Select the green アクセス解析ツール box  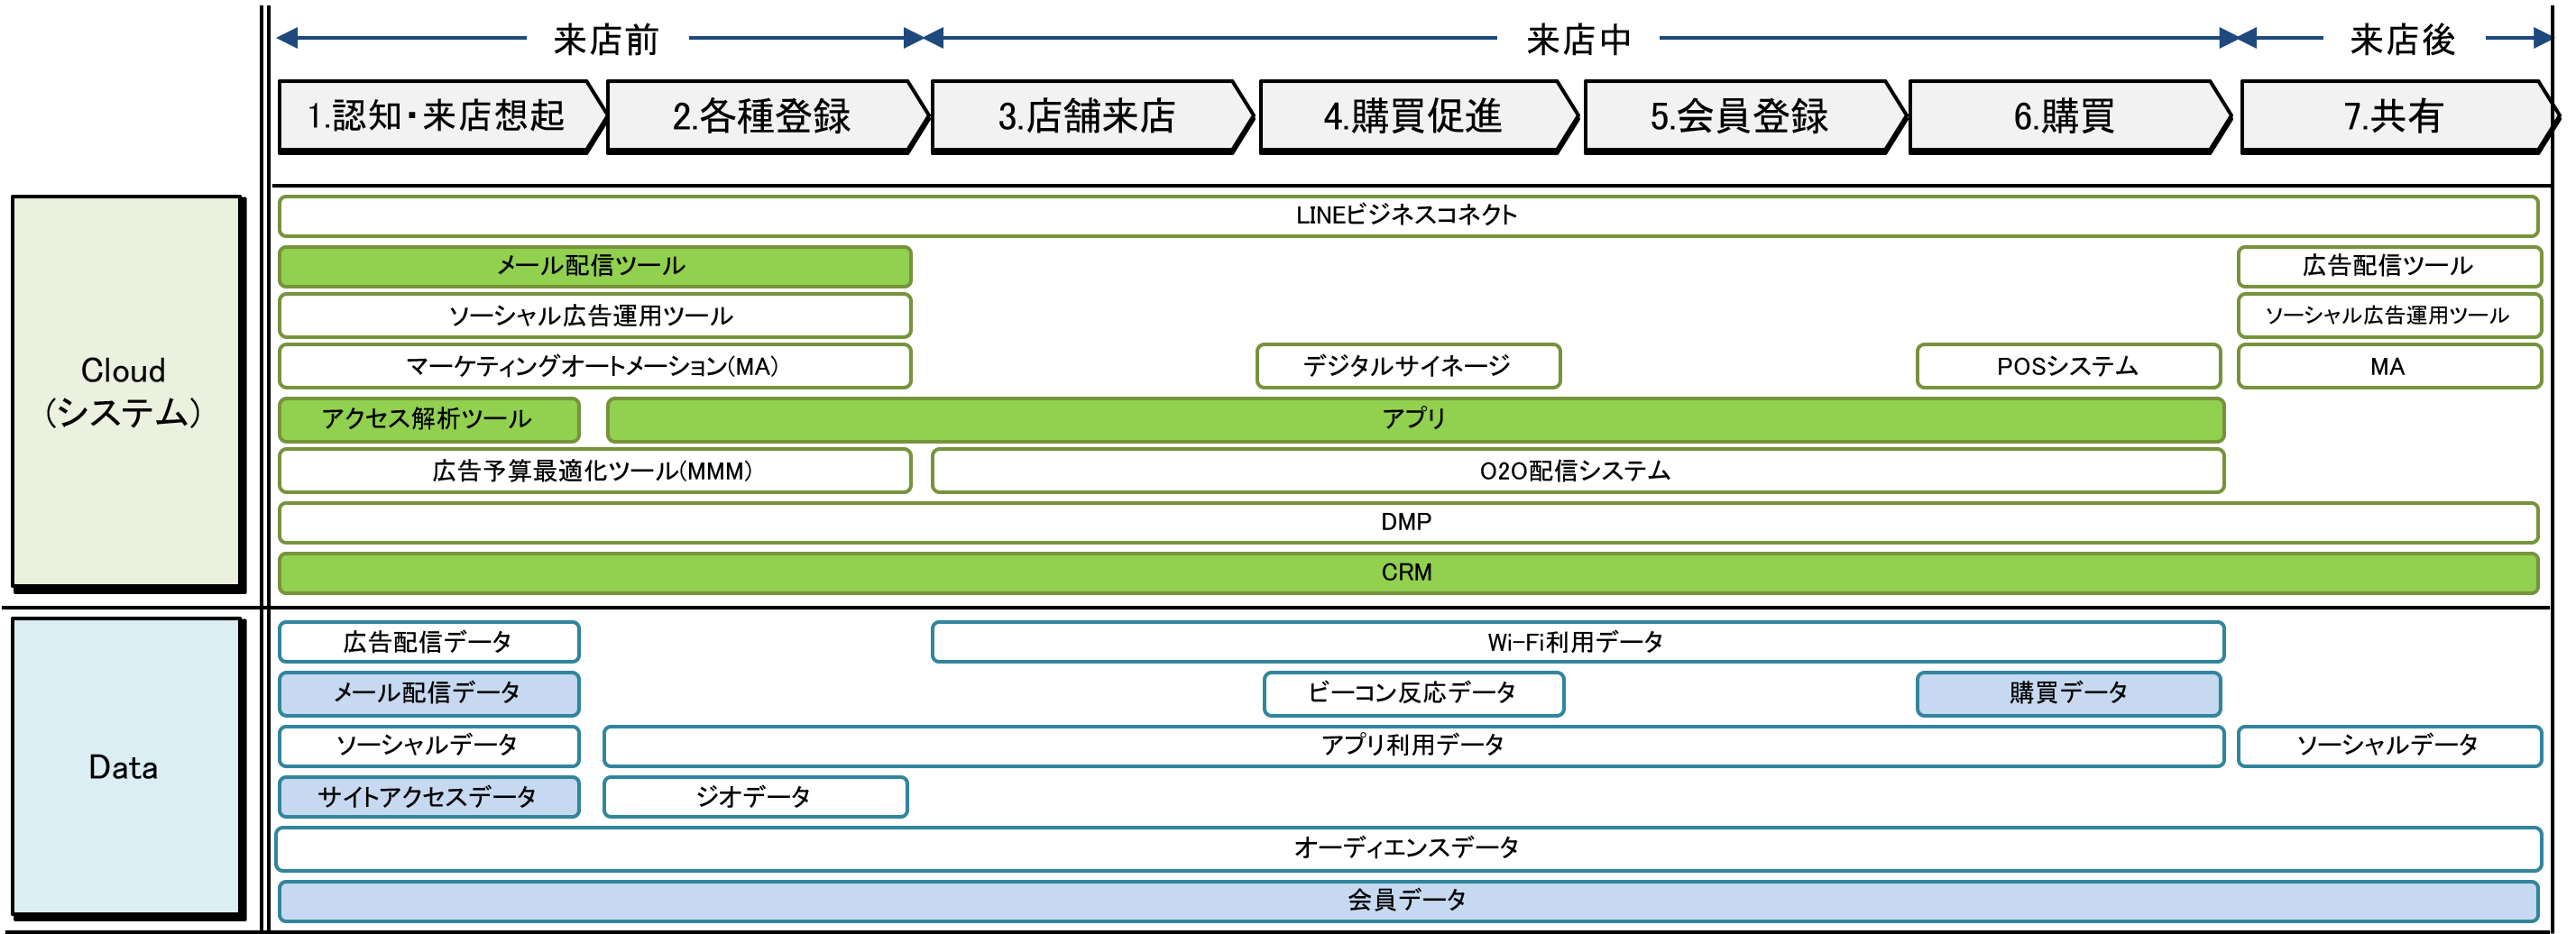click(428, 419)
